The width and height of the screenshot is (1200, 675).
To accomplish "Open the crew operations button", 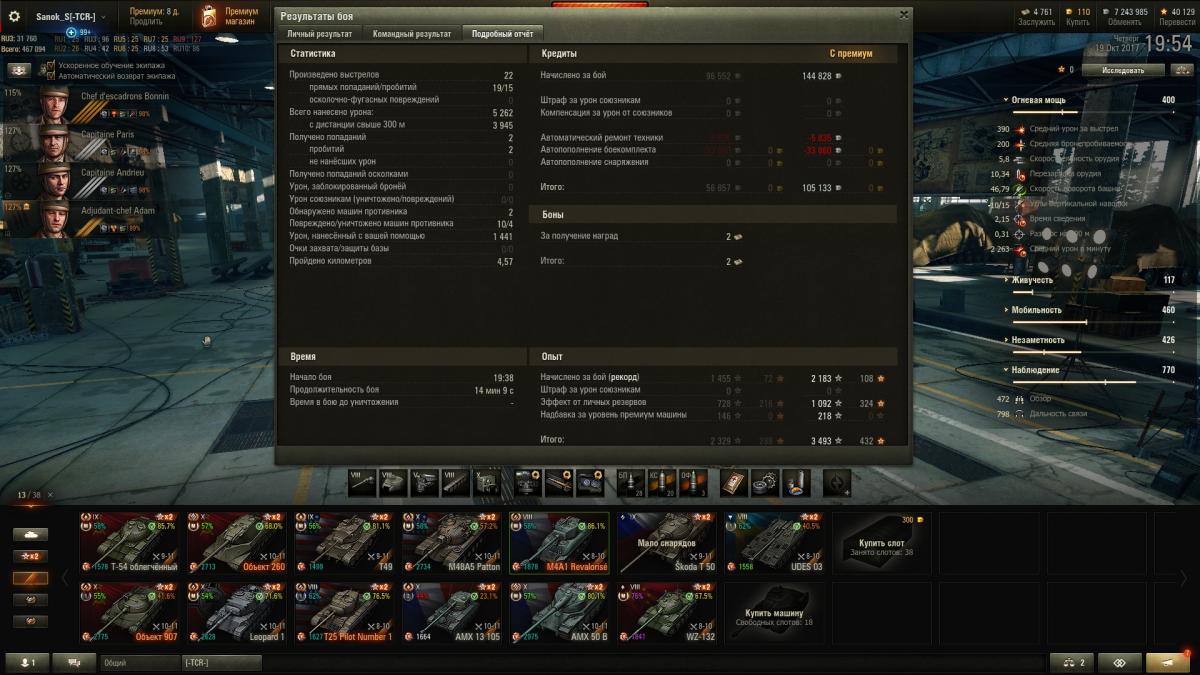I will click(20, 70).
